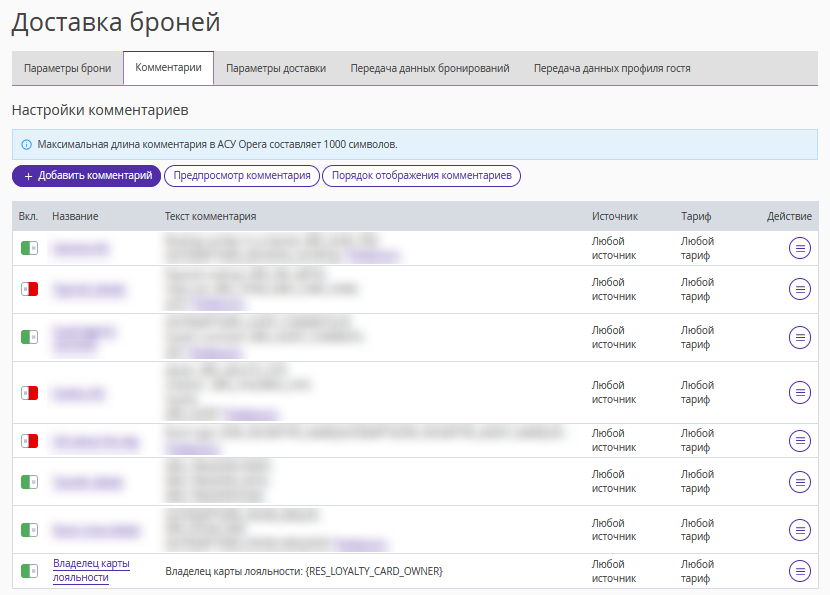Open Параметры доставки tab

pos(276,68)
